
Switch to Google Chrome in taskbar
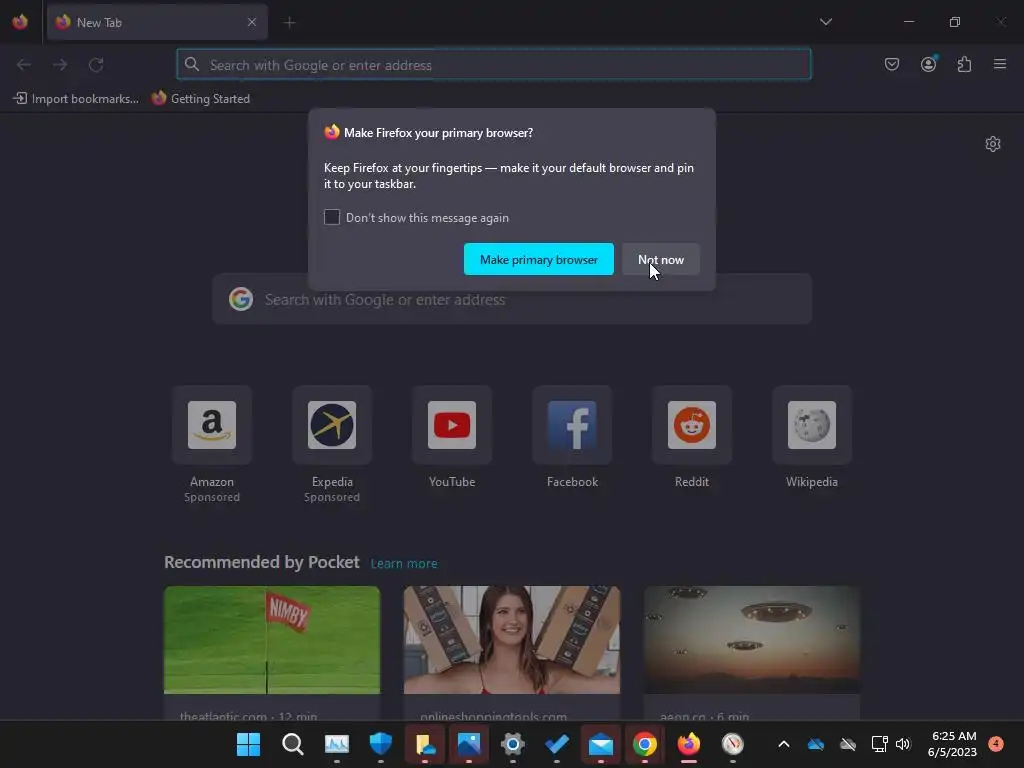[x=645, y=744]
